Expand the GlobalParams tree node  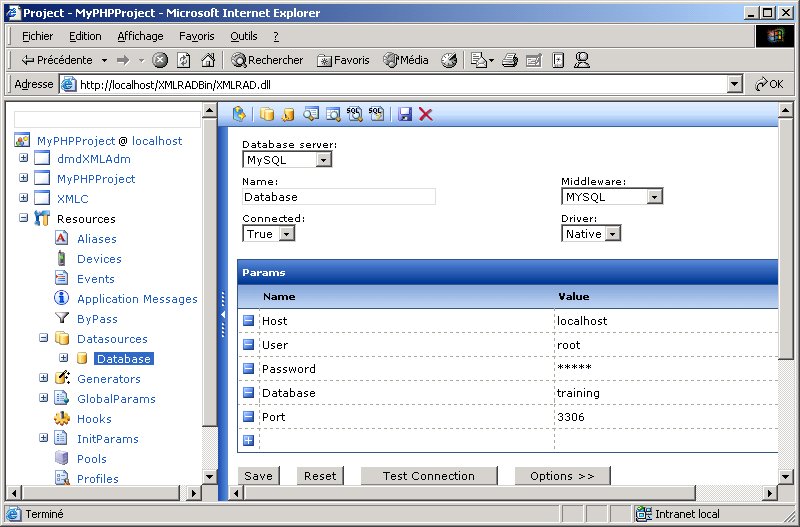[x=44, y=399]
